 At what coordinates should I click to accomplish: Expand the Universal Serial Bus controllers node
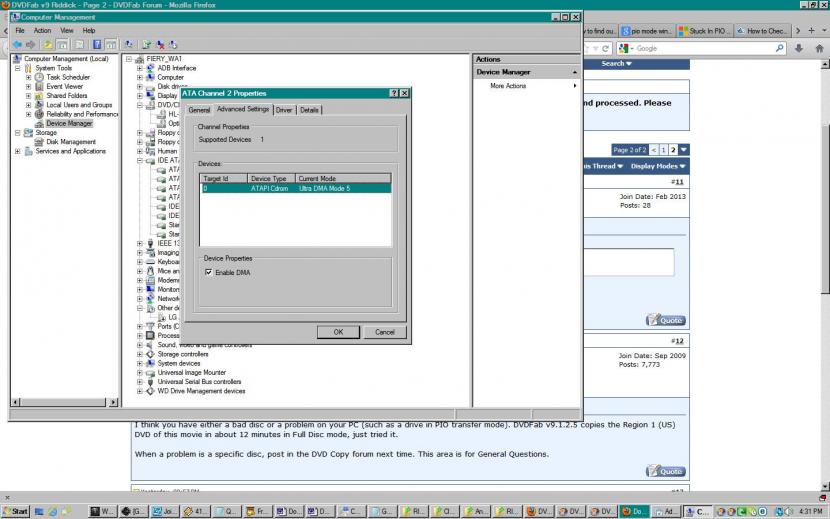139,382
